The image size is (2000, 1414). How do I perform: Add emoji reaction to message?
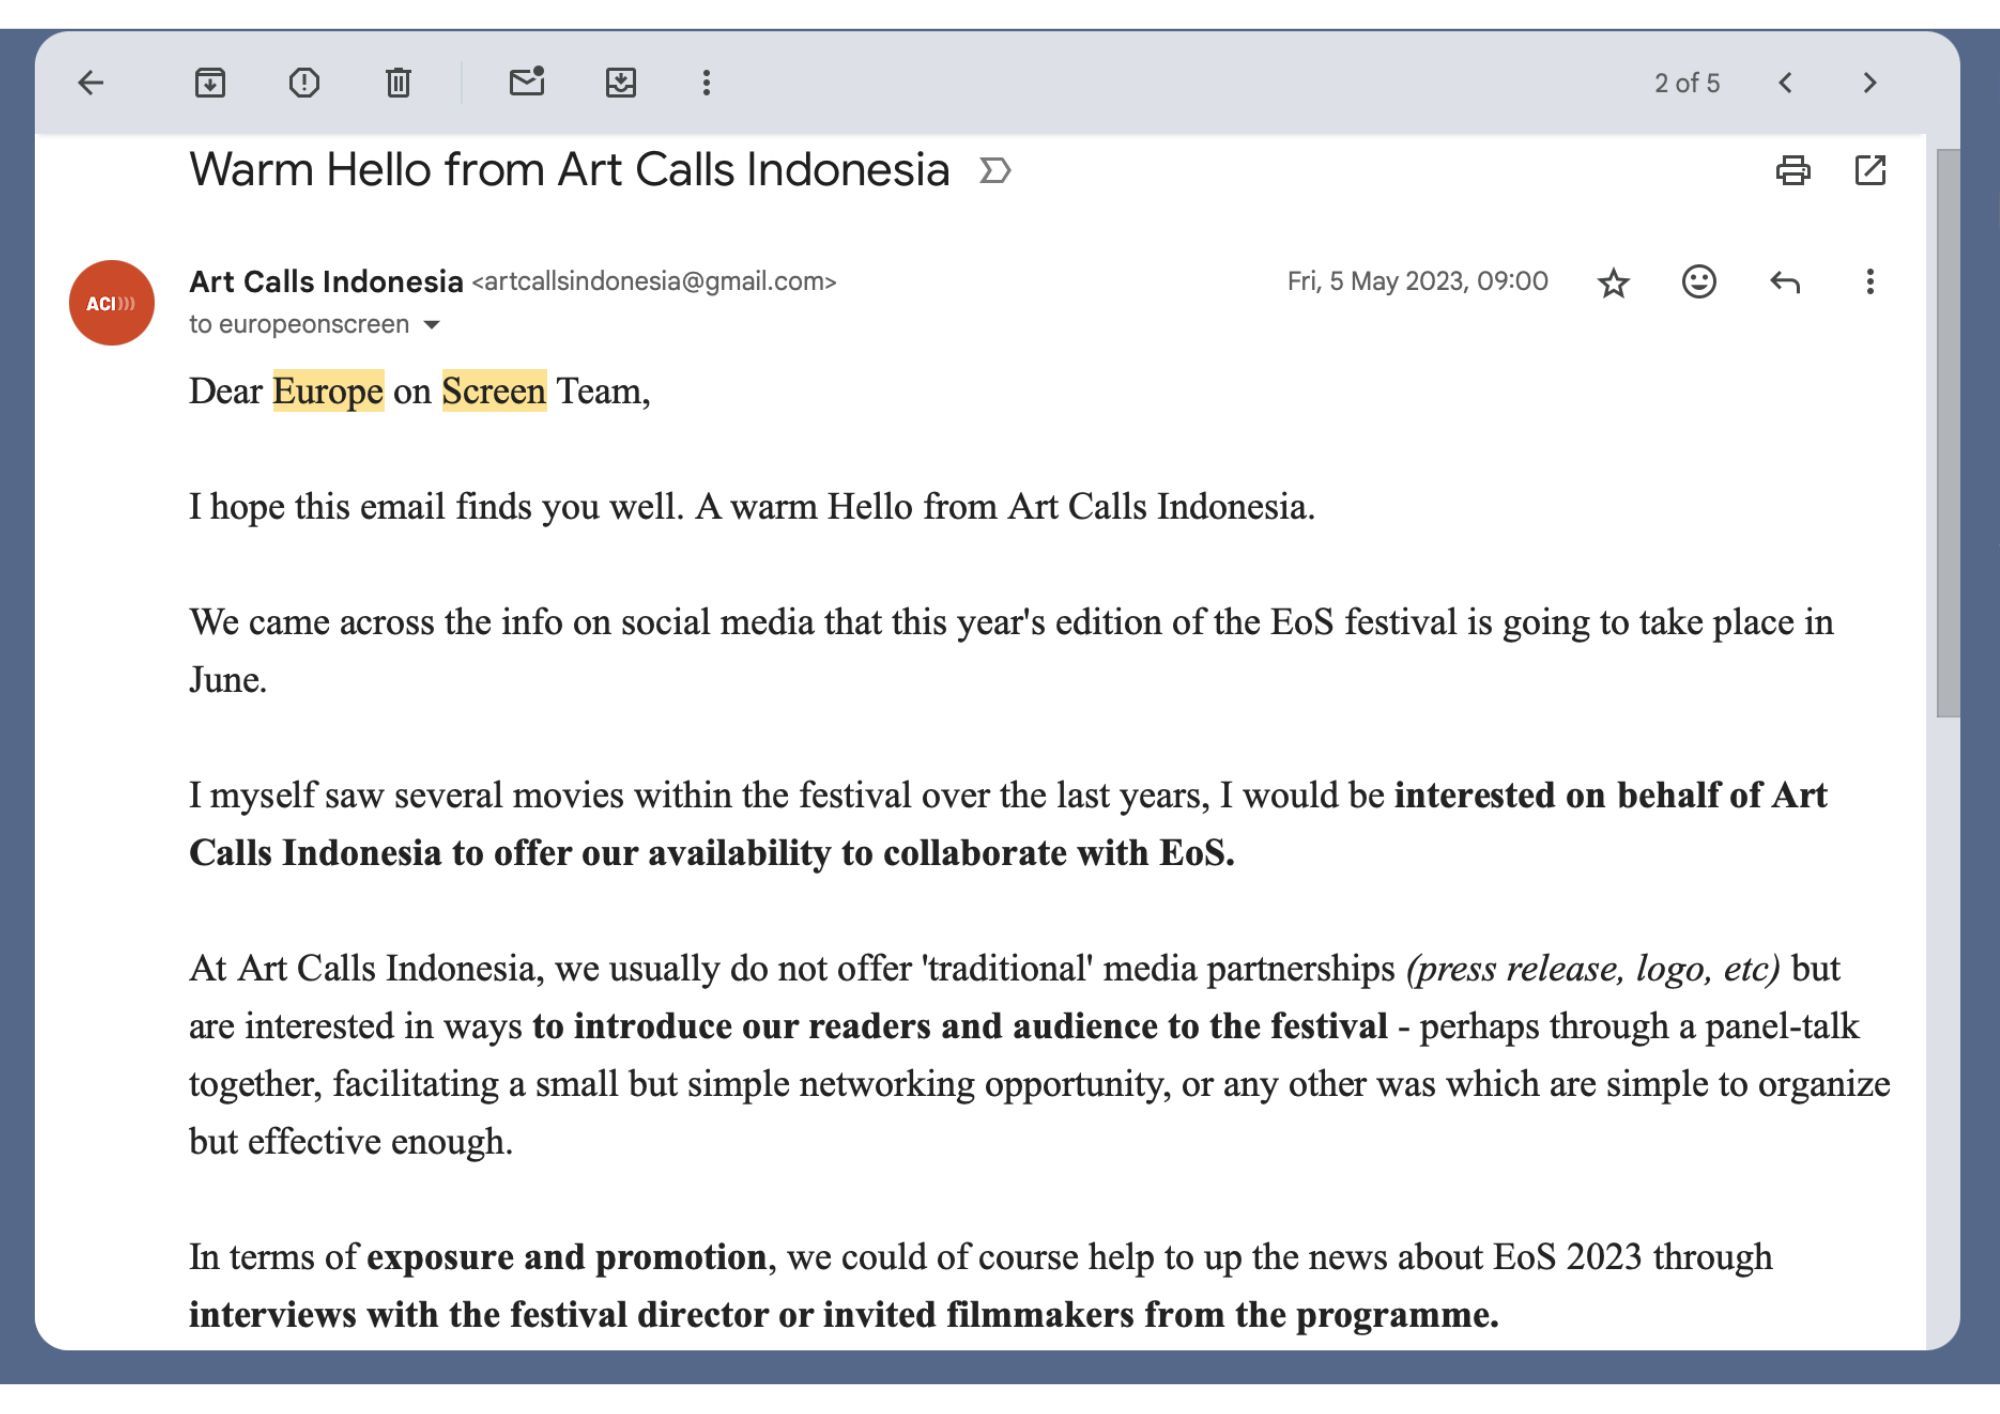click(1699, 282)
